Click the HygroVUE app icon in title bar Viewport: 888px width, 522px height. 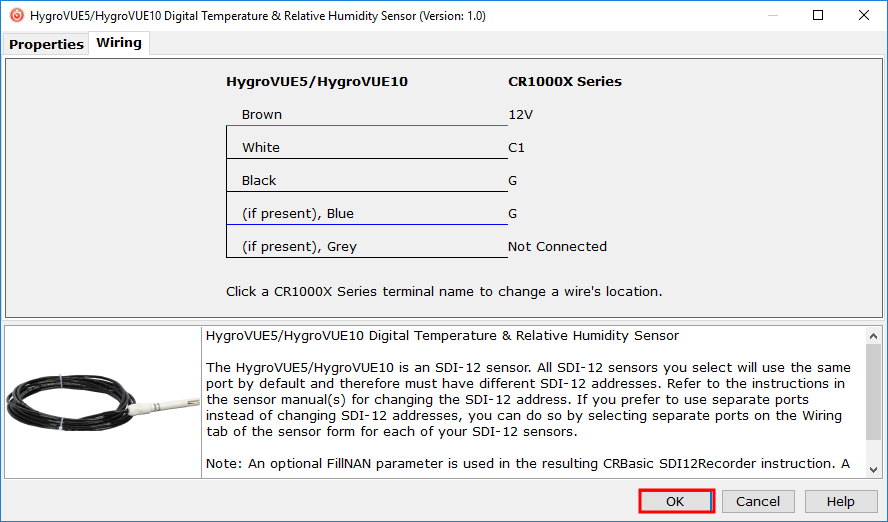16,15
